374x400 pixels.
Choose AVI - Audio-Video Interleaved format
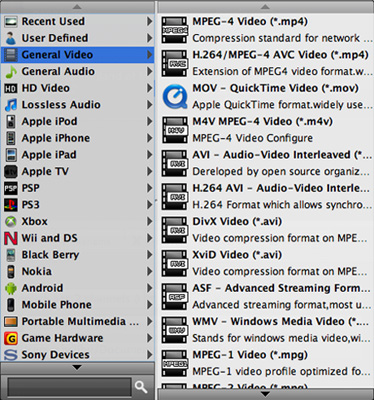(266, 163)
